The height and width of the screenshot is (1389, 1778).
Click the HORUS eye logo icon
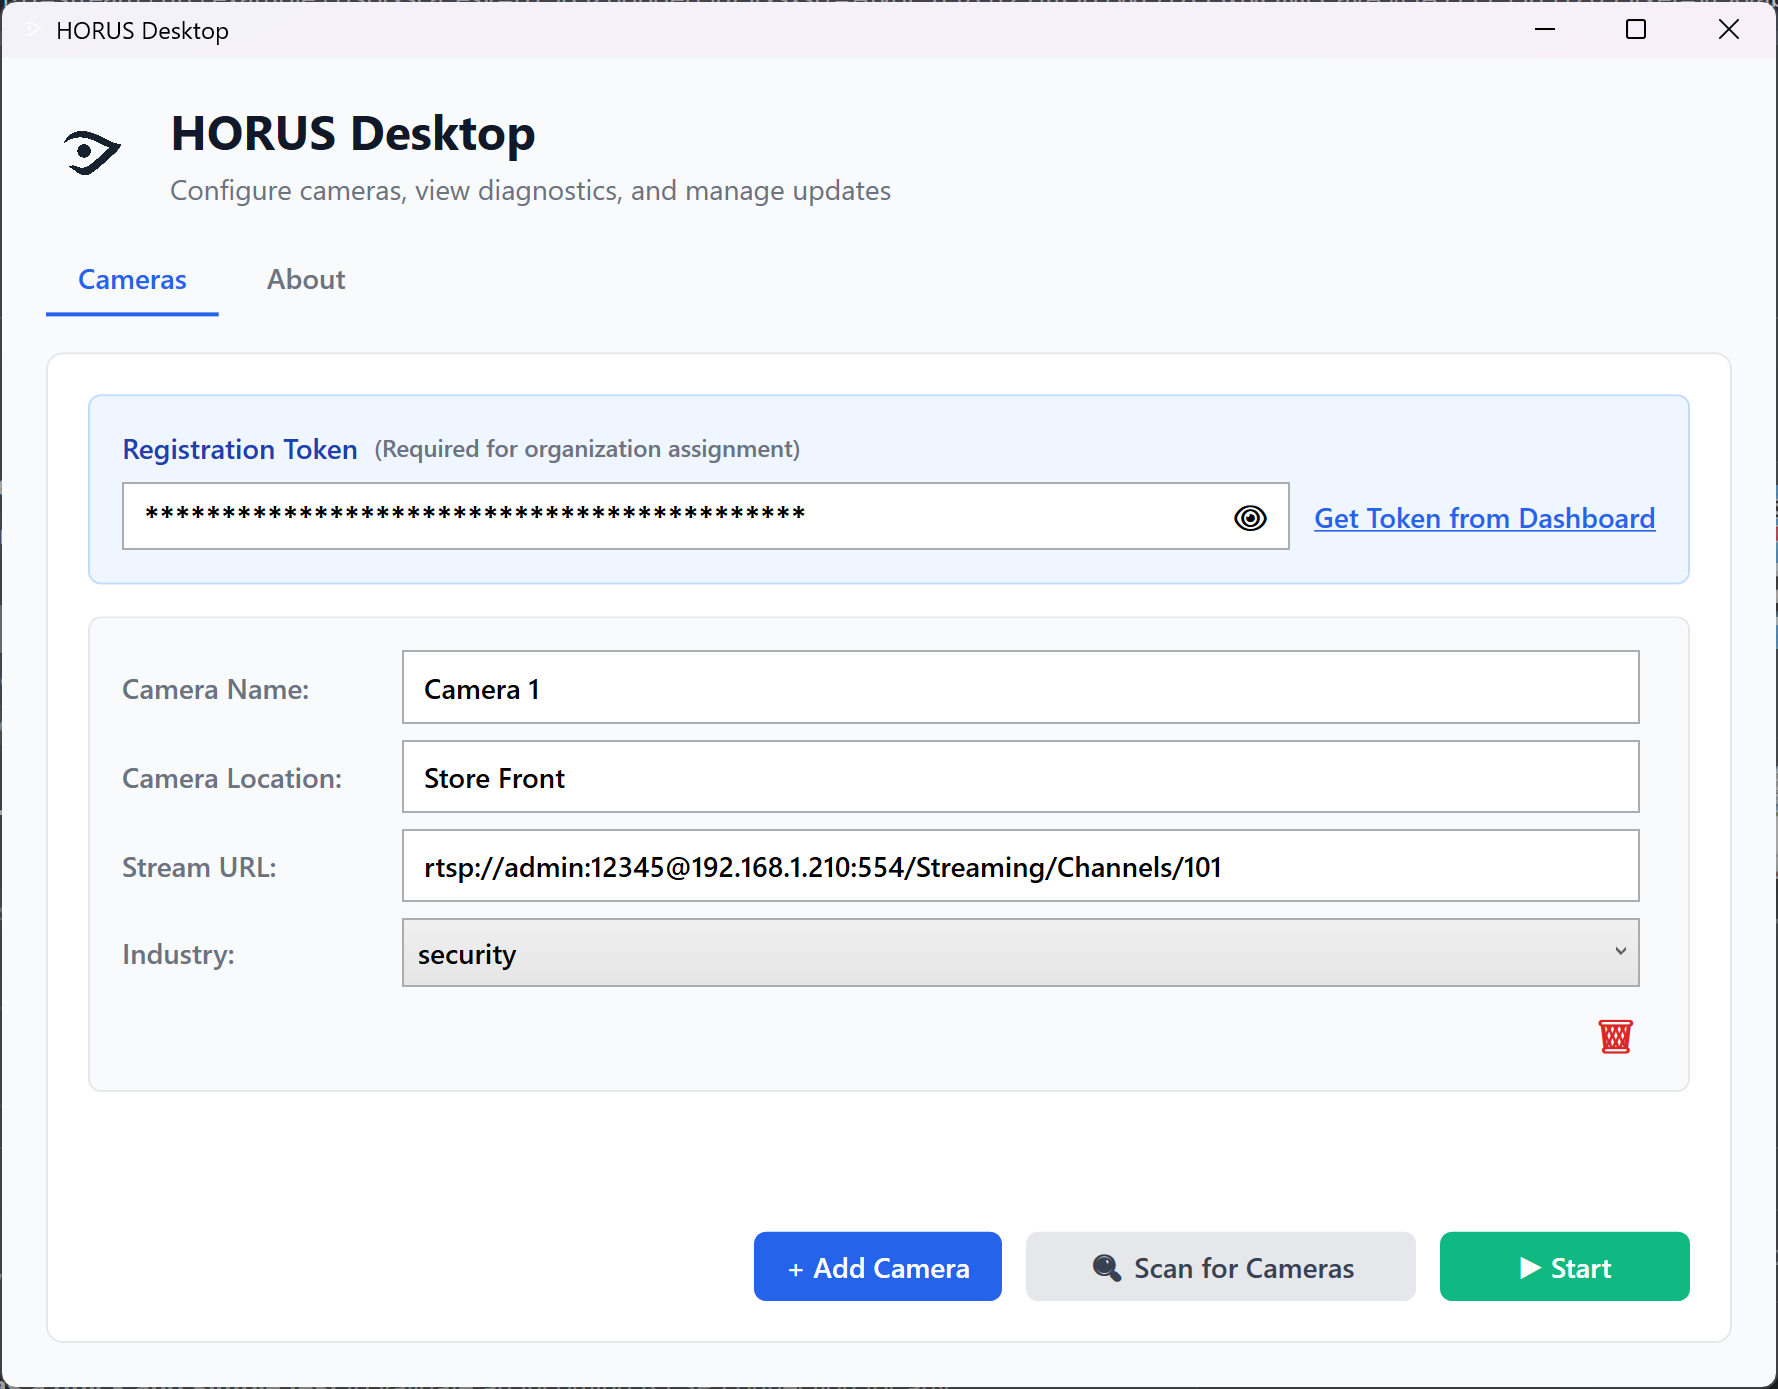click(92, 152)
